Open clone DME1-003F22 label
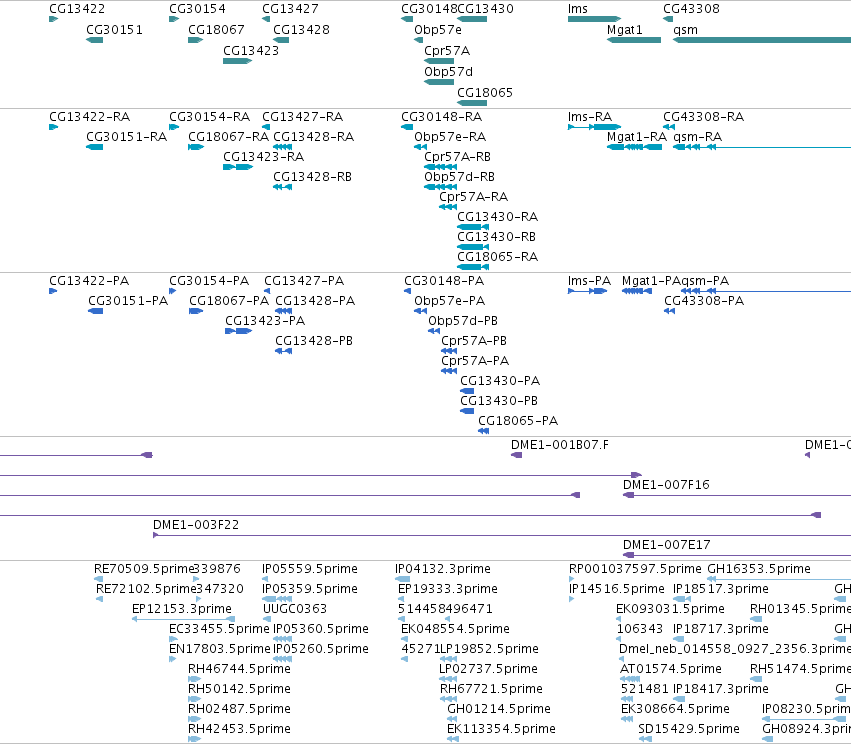 pyautogui.click(x=196, y=525)
